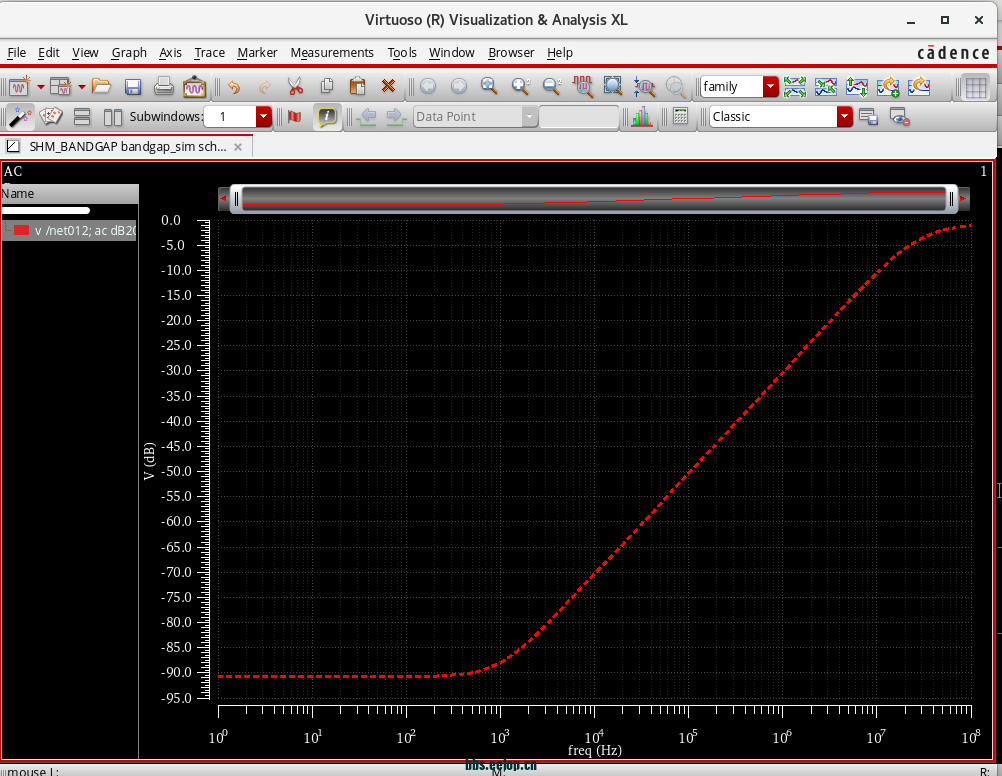Screen dimensions: 1002x776
Task: Click the swap strips arrows icon
Action: pos(857,86)
